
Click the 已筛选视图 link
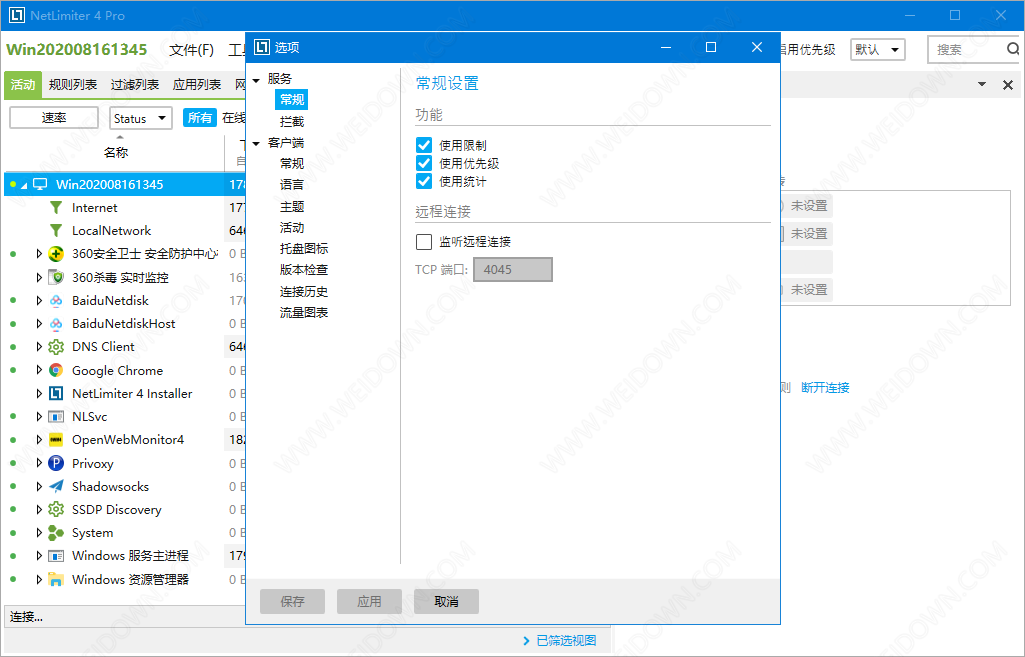click(x=566, y=641)
